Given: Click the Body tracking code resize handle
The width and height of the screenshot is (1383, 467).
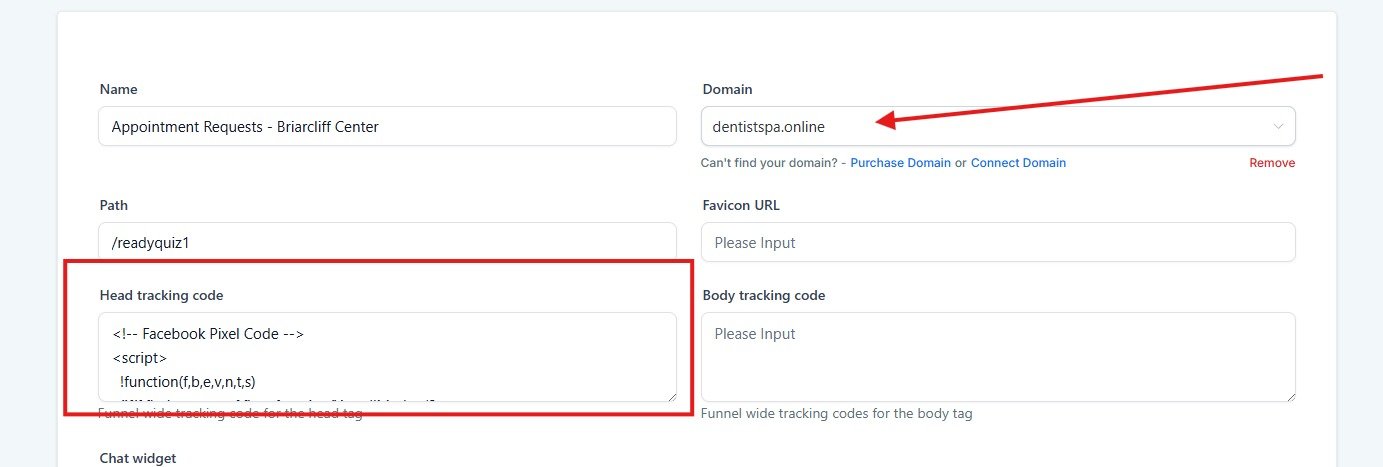Looking at the screenshot, I should (1289, 396).
